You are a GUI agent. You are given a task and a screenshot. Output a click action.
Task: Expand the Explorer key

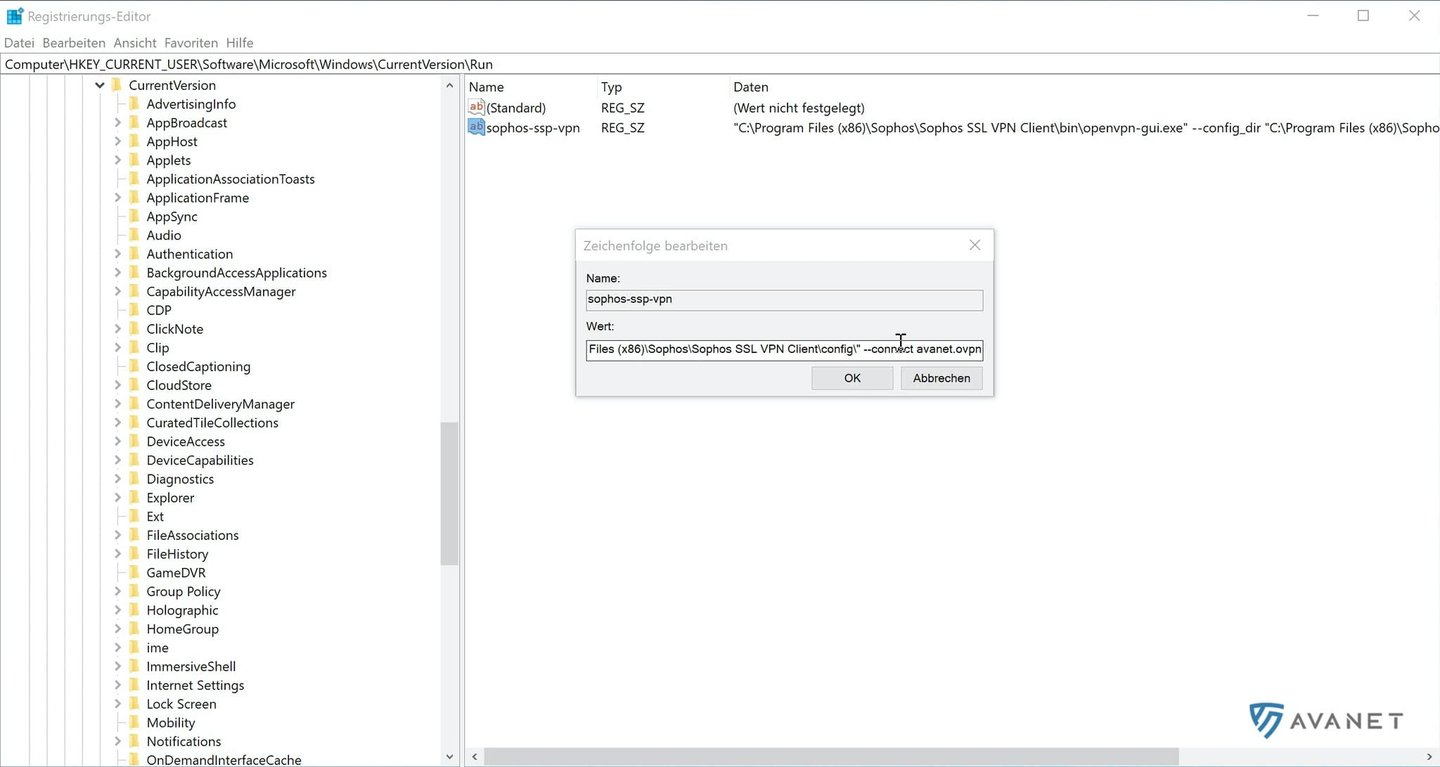pyautogui.click(x=118, y=498)
